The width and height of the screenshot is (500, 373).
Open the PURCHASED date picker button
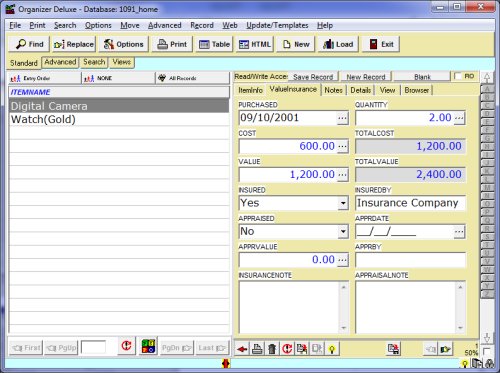(x=343, y=118)
